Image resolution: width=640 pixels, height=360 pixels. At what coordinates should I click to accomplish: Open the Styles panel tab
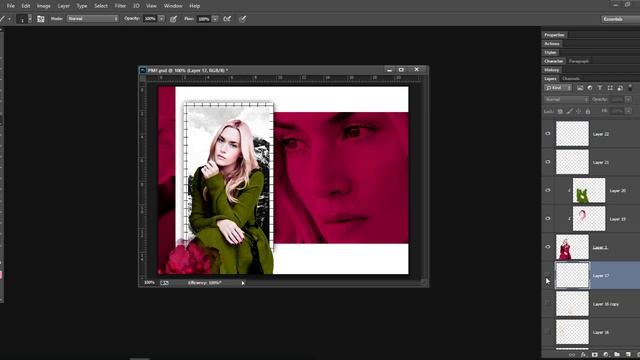550,53
